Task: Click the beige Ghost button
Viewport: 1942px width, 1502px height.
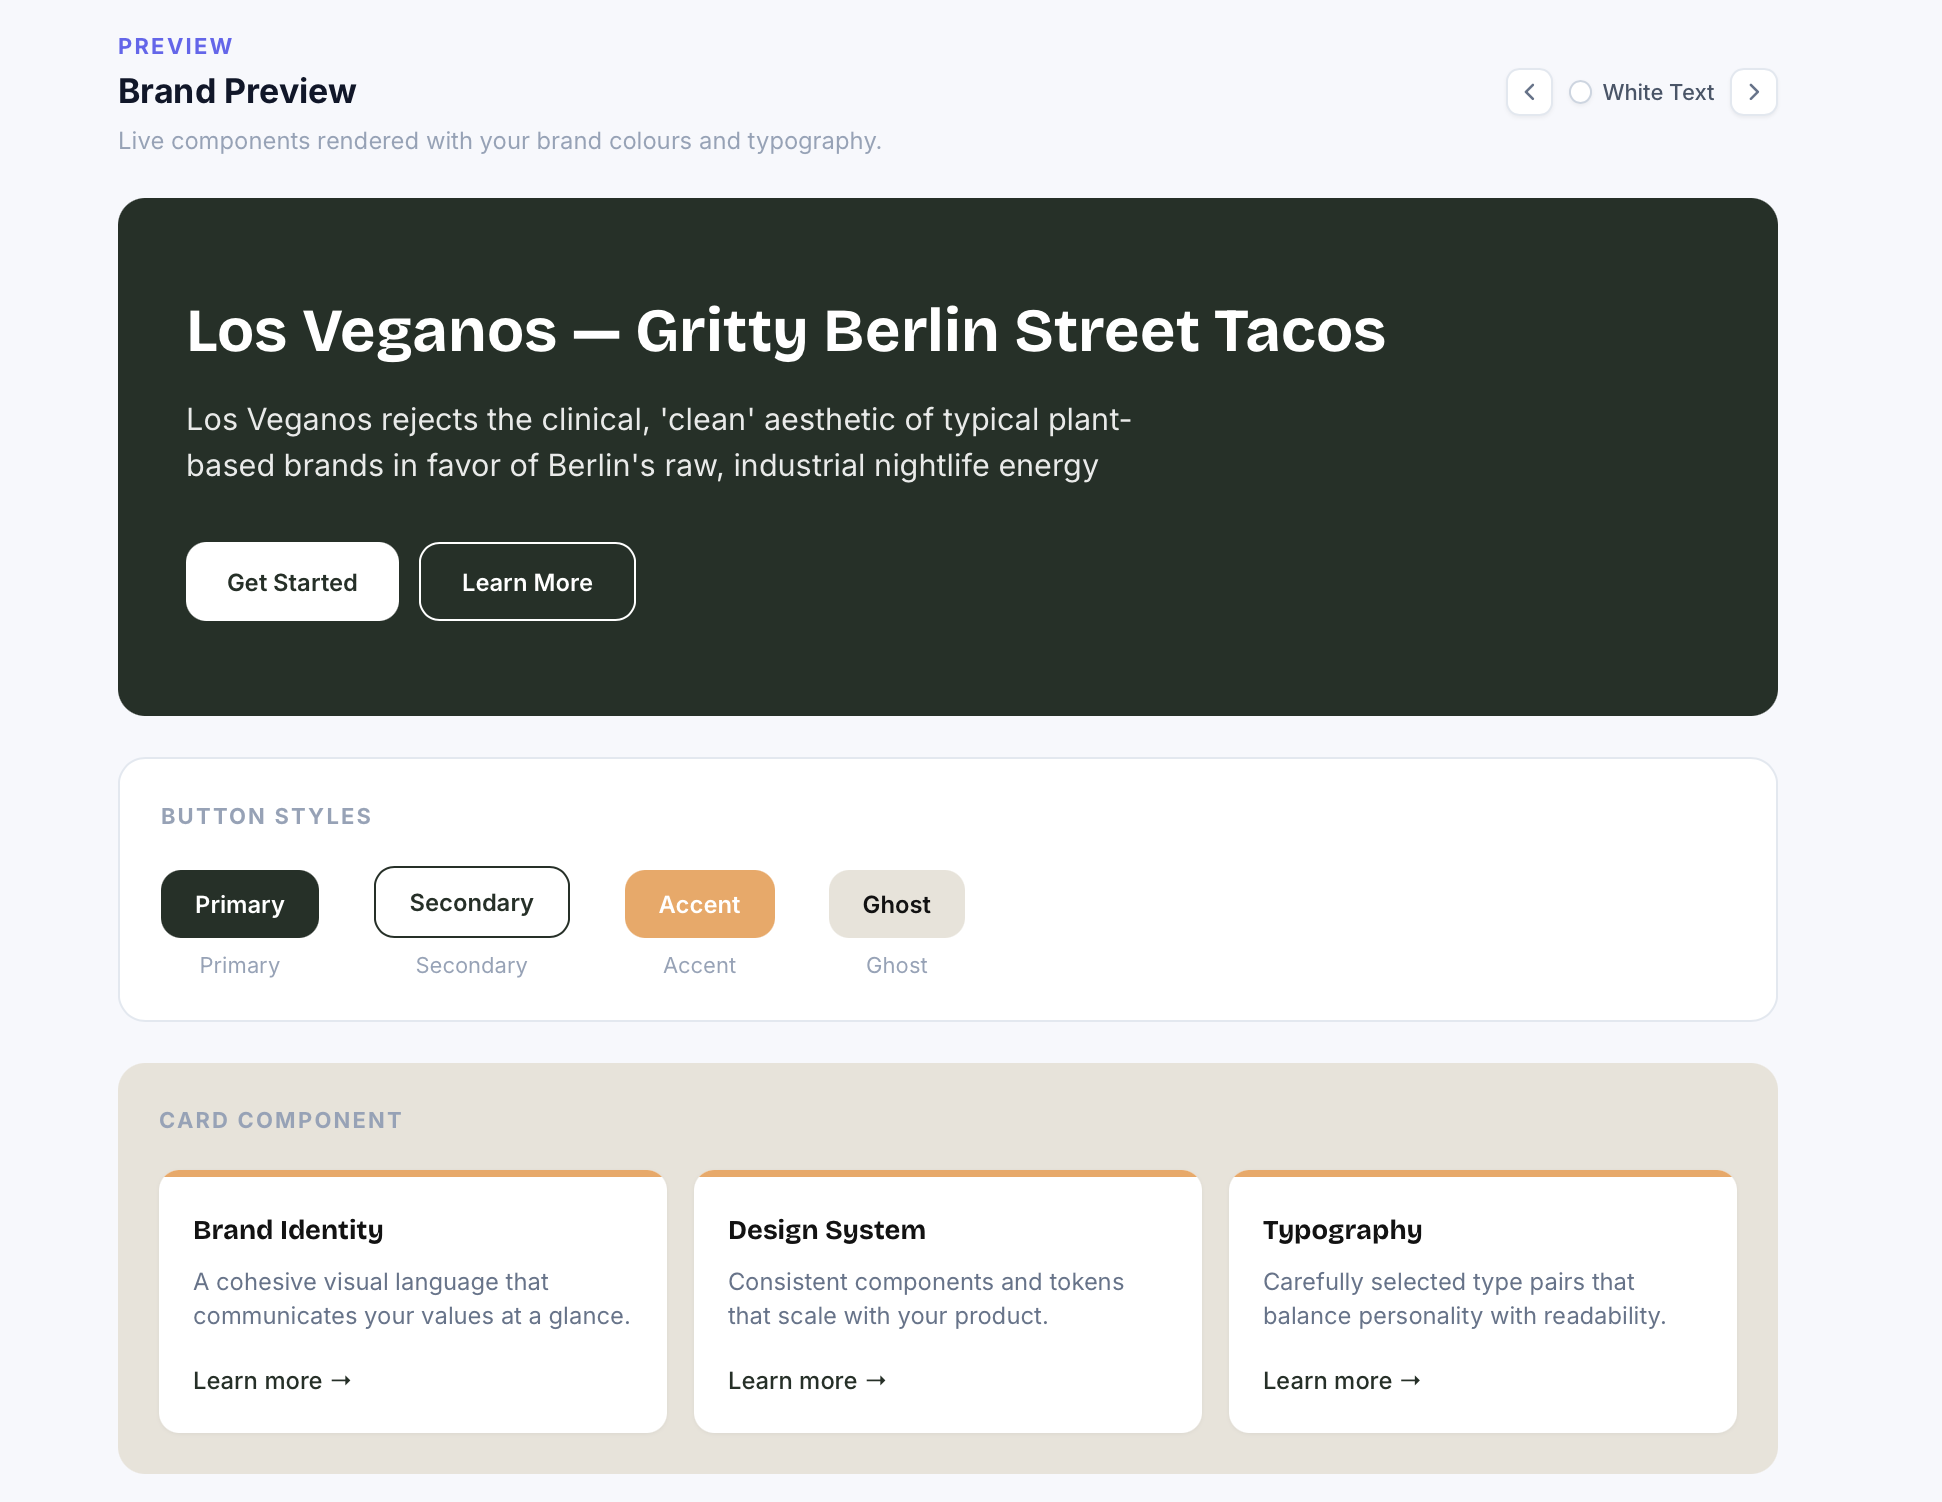Action: click(896, 904)
